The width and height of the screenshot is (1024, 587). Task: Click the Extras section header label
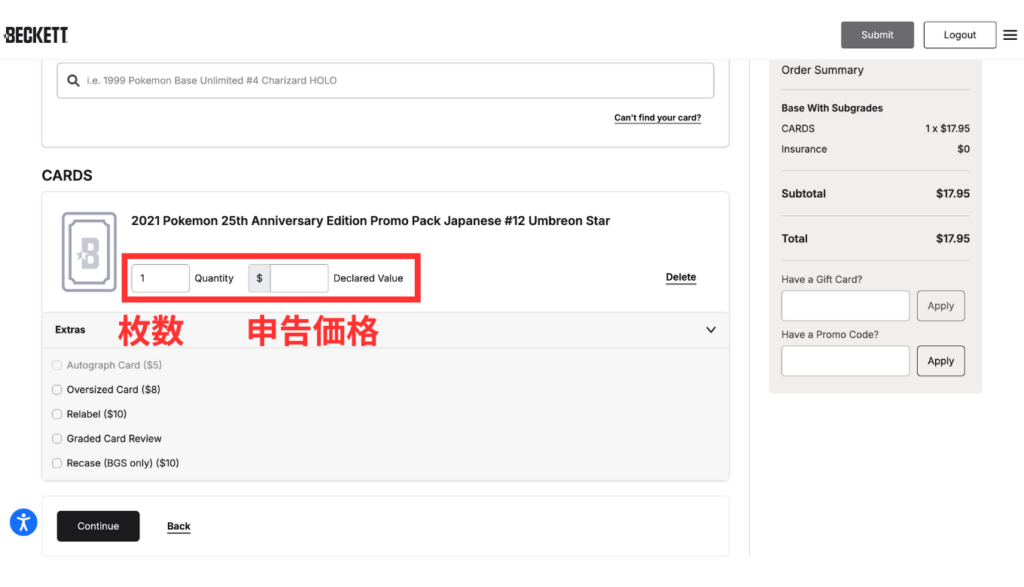[x=70, y=330]
